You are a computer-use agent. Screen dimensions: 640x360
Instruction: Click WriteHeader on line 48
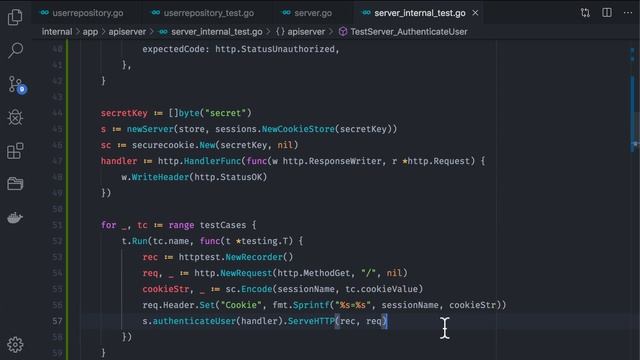pyautogui.click(x=160, y=177)
